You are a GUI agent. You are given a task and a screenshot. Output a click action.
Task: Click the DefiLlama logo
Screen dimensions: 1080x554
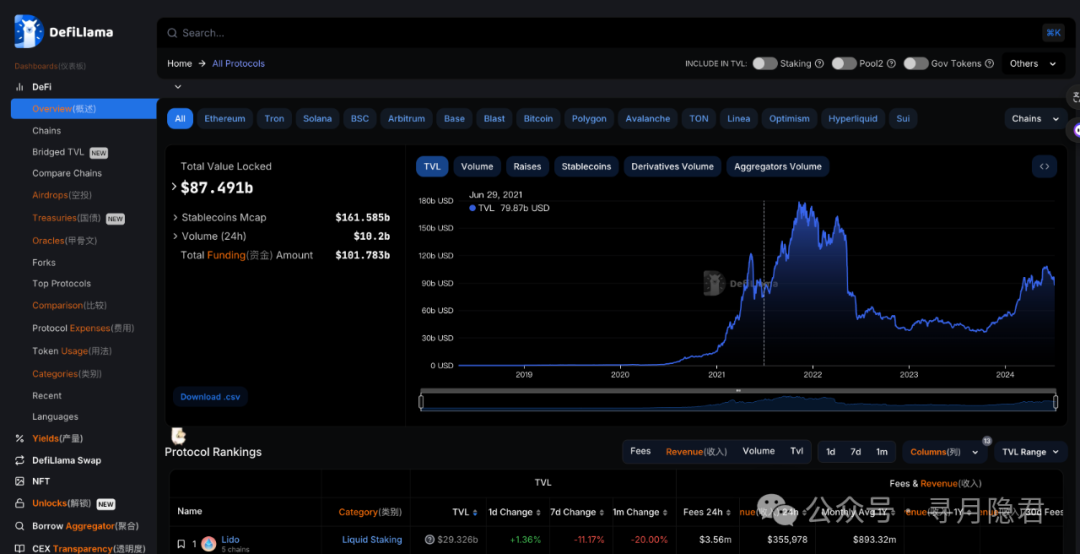click(63, 32)
